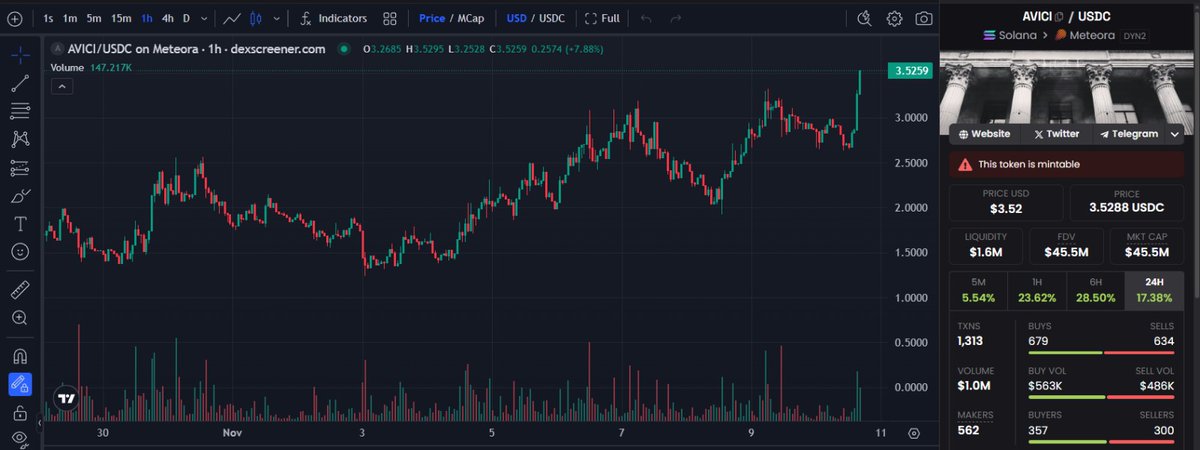Expand the timeframe dropdown arrow
The width and height of the screenshot is (1200, 450).
coord(205,18)
